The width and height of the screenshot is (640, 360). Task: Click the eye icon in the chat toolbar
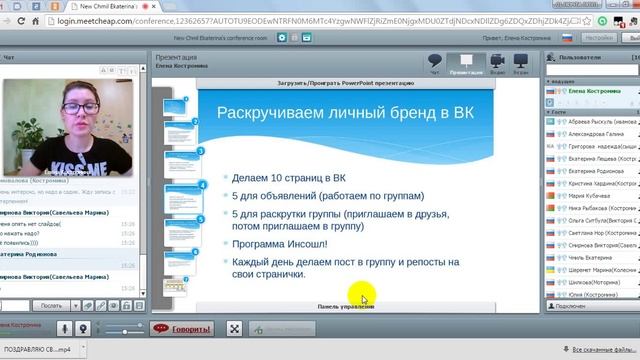(x=113, y=305)
